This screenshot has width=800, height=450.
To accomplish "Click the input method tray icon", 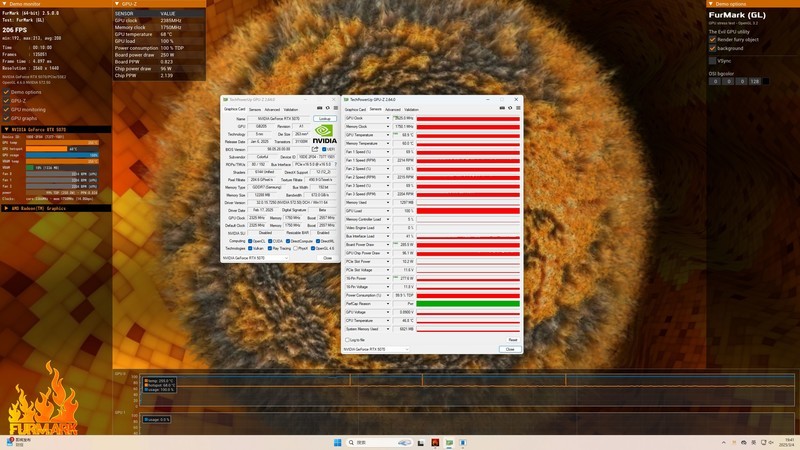I will point(754,442).
